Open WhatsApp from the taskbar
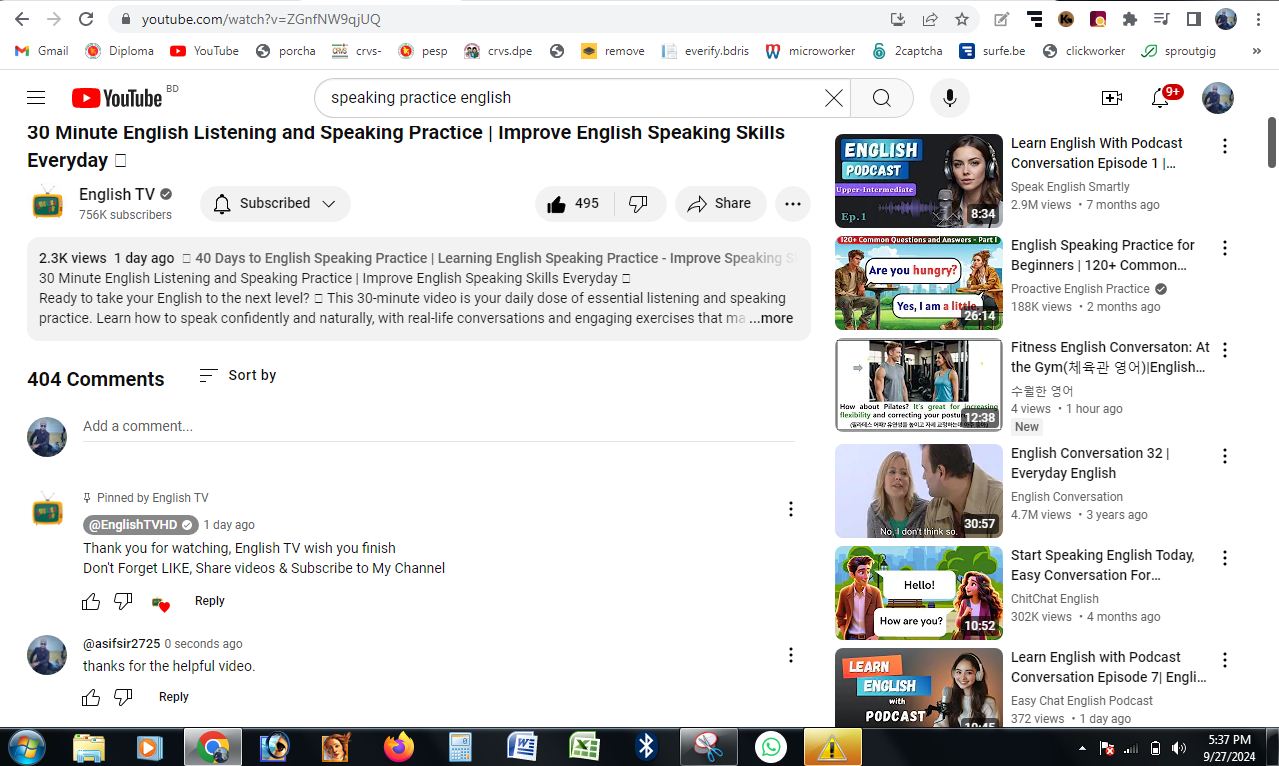The height and width of the screenshot is (766, 1279). pyautogui.click(x=770, y=747)
